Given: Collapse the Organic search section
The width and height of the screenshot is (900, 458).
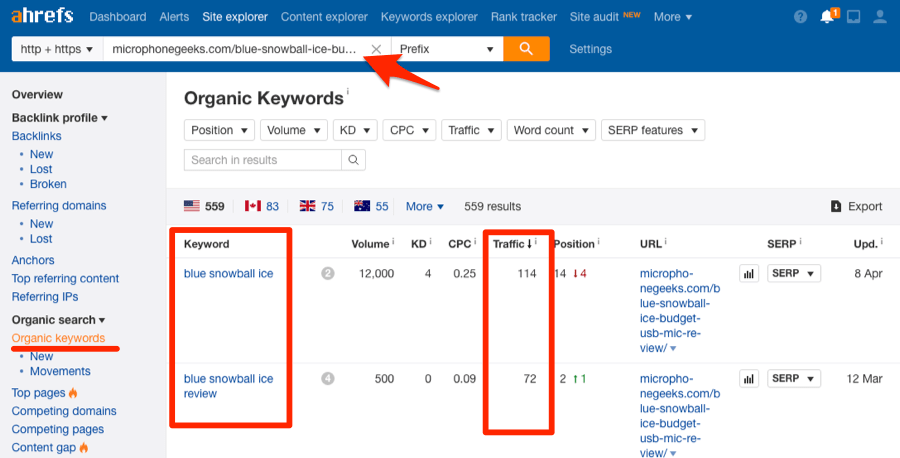Looking at the screenshot, I should coord(59,320).
